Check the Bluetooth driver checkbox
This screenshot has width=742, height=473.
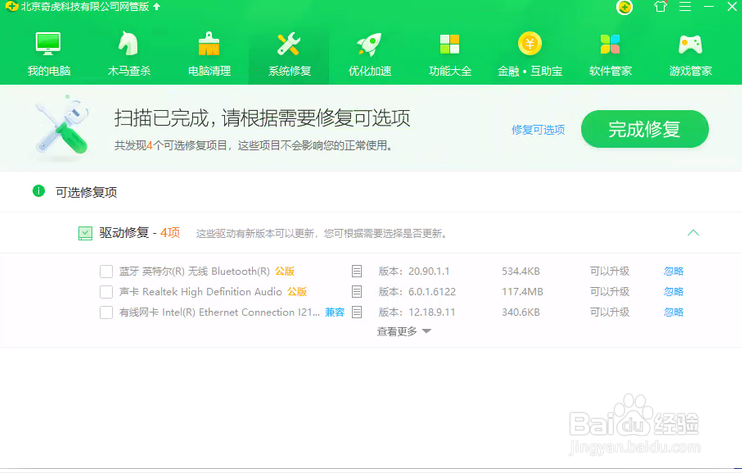pyautogui.click(x=106, y=272)
